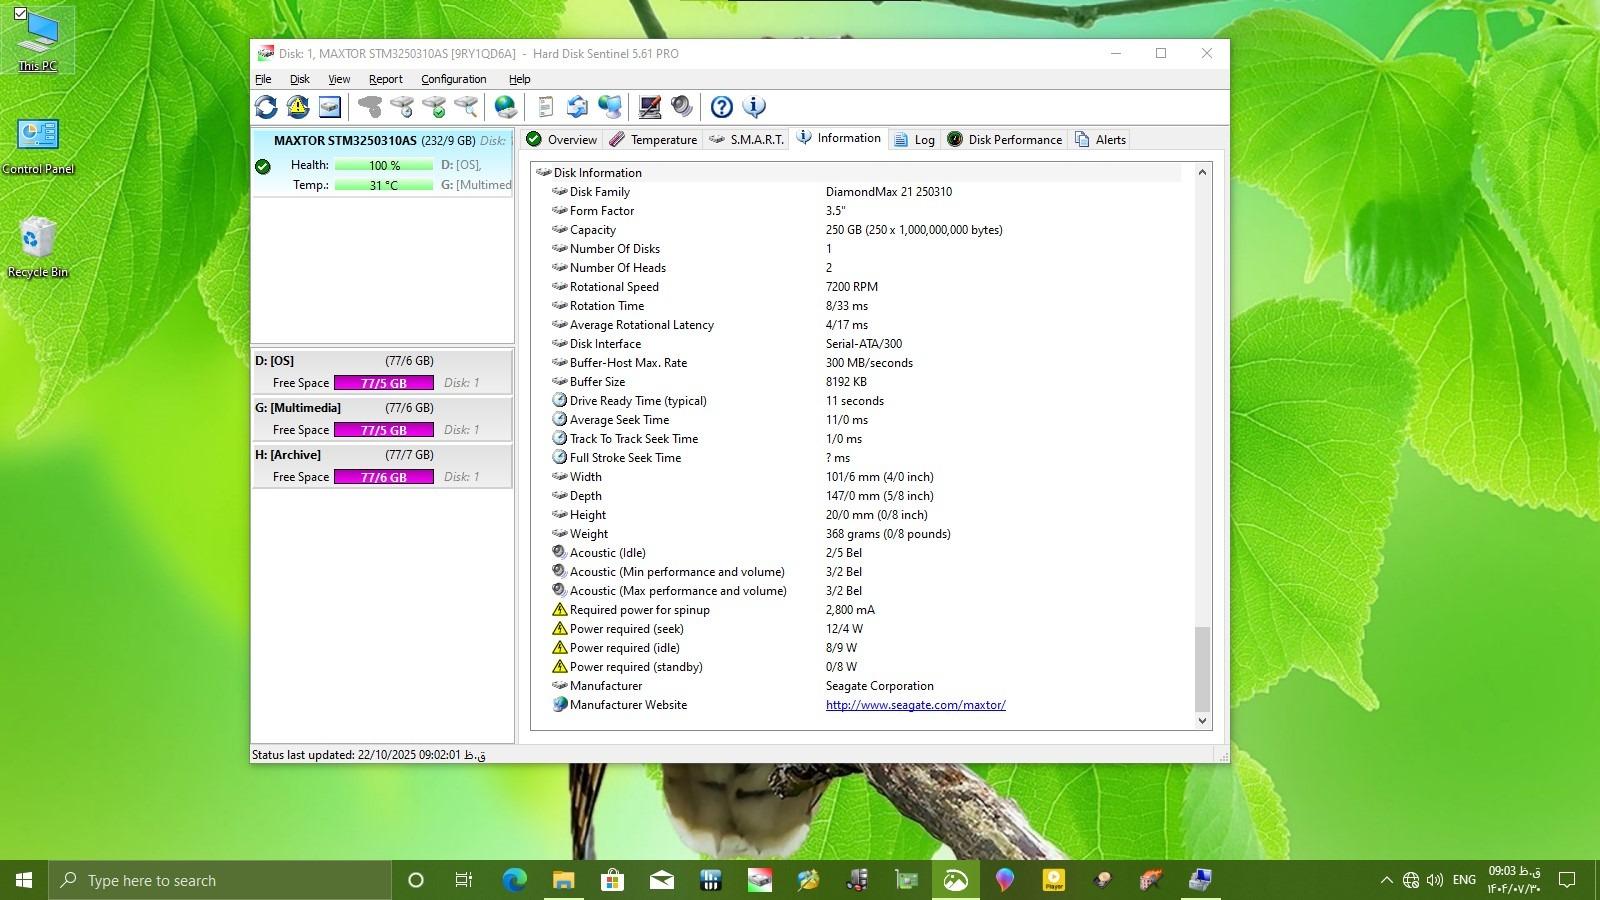
Task: Click the Refresh toolbar icon
Action: point(266,107)
